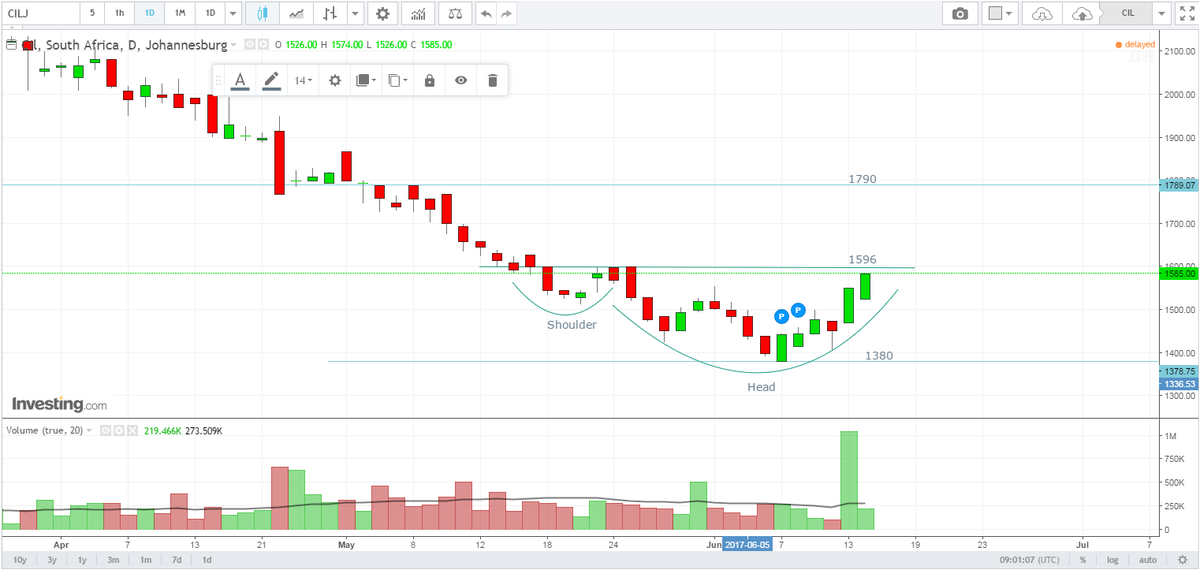
Task: Expand the Johannesburg symbol title dropdown
Action: click(234, 45)
